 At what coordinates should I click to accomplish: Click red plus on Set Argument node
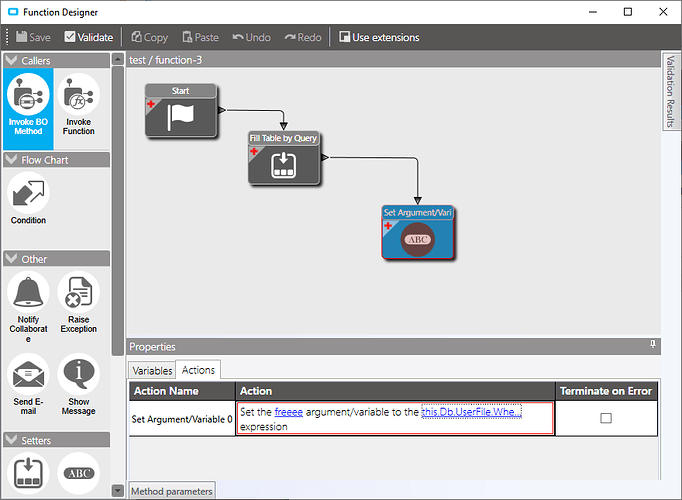click(x=388, y=225)
